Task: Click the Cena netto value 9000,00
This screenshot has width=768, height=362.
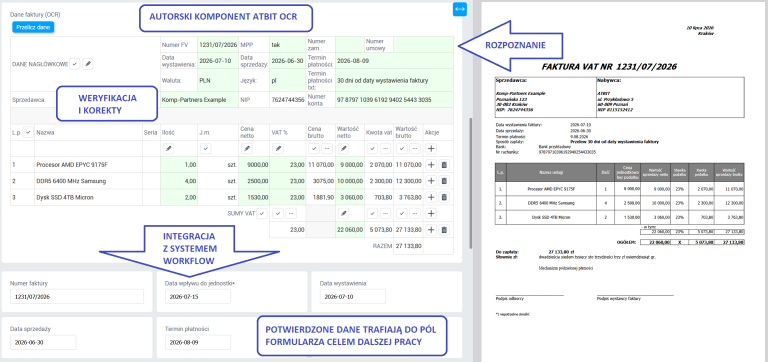Action: 258,165
